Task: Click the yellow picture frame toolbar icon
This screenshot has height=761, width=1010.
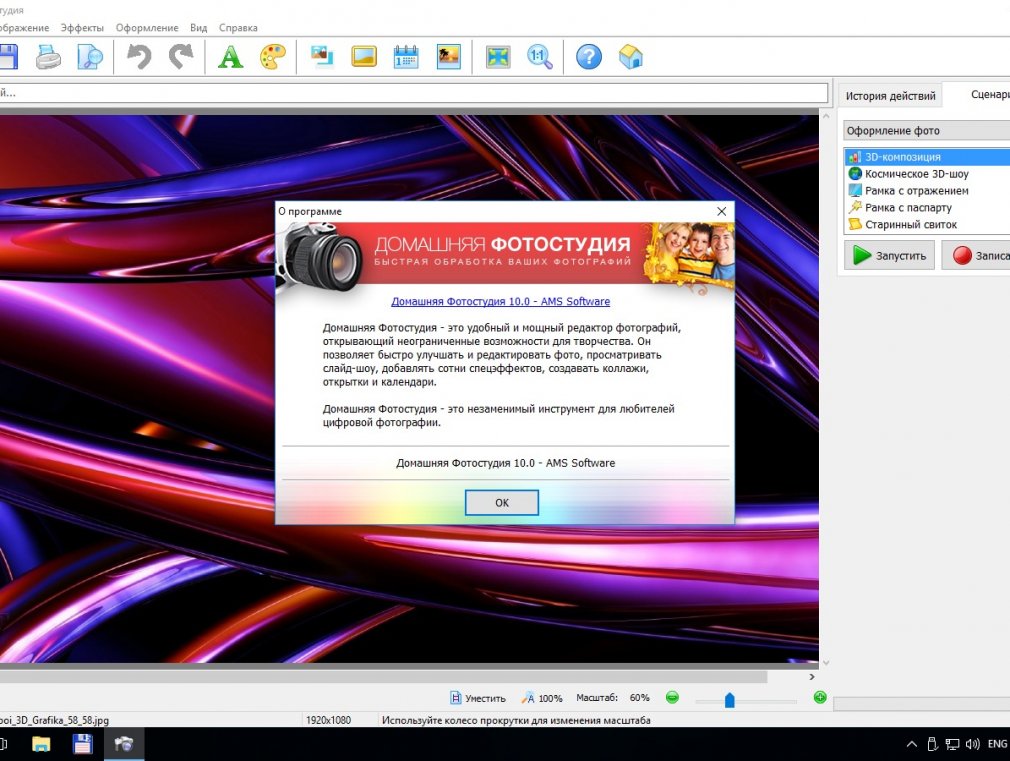Action: (x=364, y=57)
